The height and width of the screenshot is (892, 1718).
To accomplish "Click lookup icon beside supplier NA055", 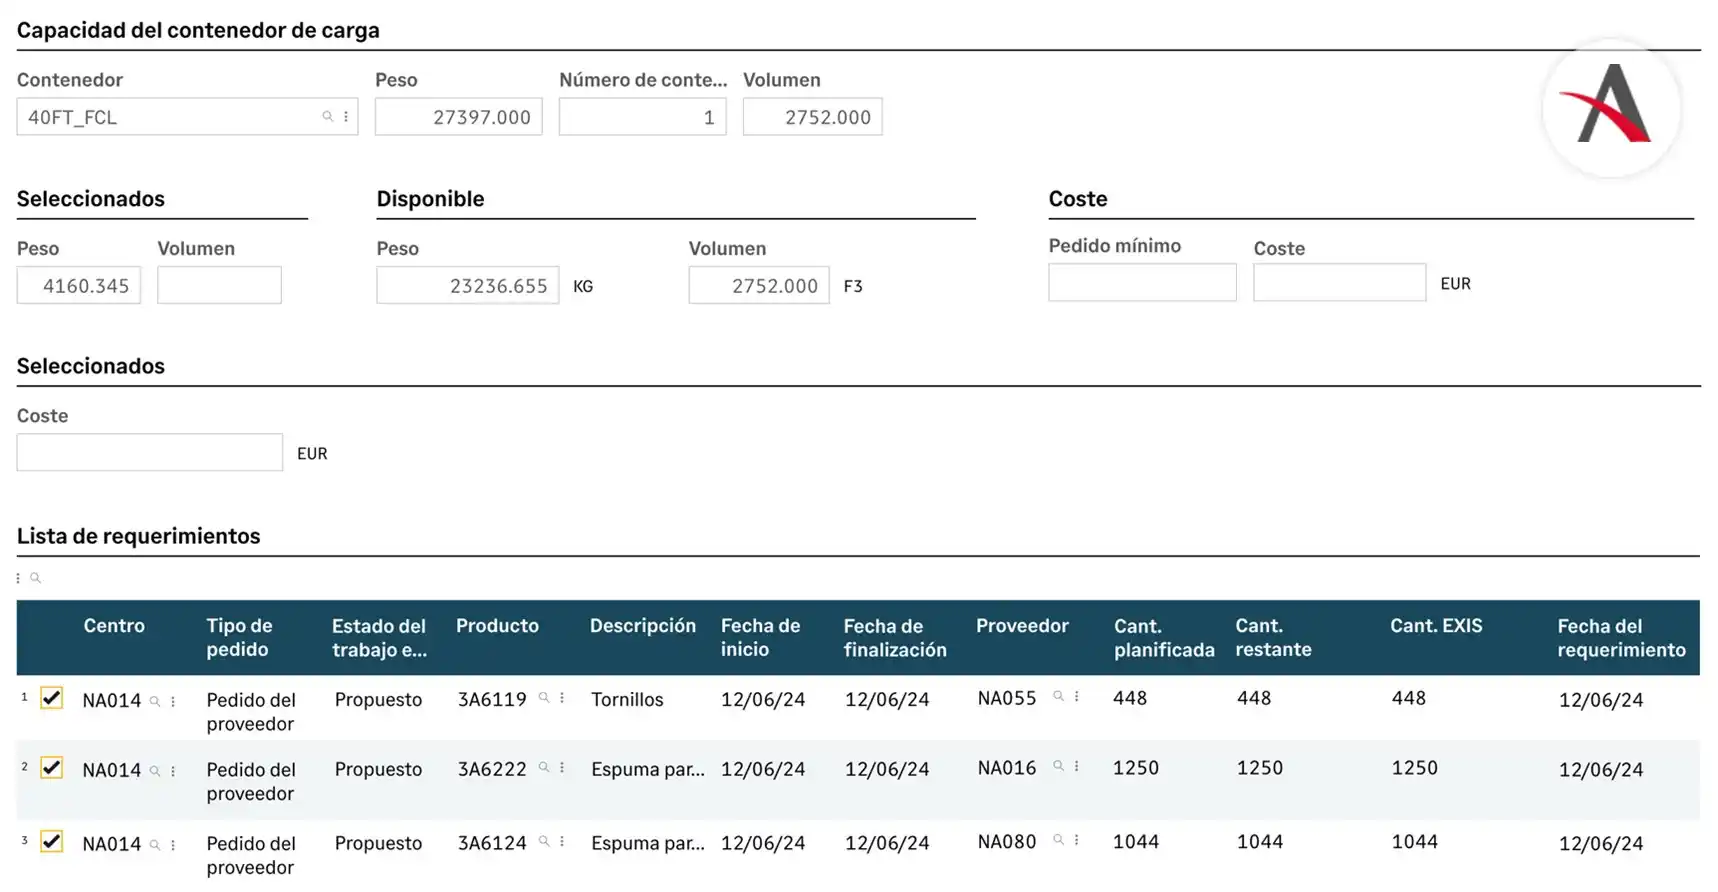I will [1058, 696].
